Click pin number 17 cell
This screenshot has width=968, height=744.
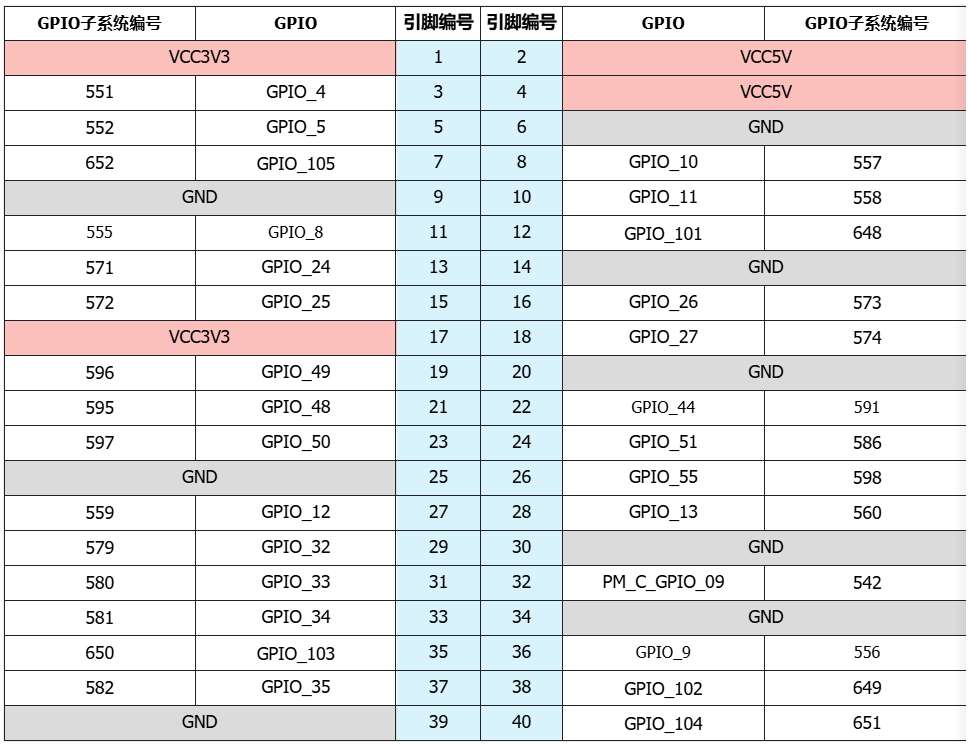pyautogui.click(x=438, y=337)
